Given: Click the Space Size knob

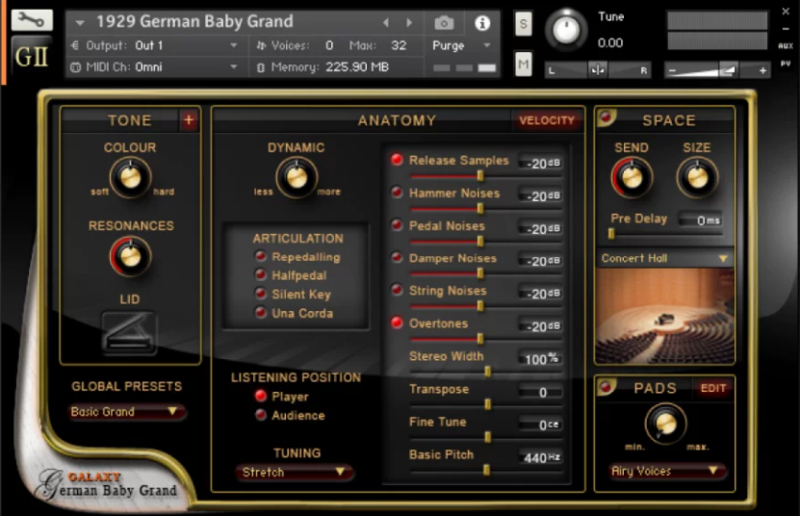Looking at the screenshot, I should click(697, 178).
